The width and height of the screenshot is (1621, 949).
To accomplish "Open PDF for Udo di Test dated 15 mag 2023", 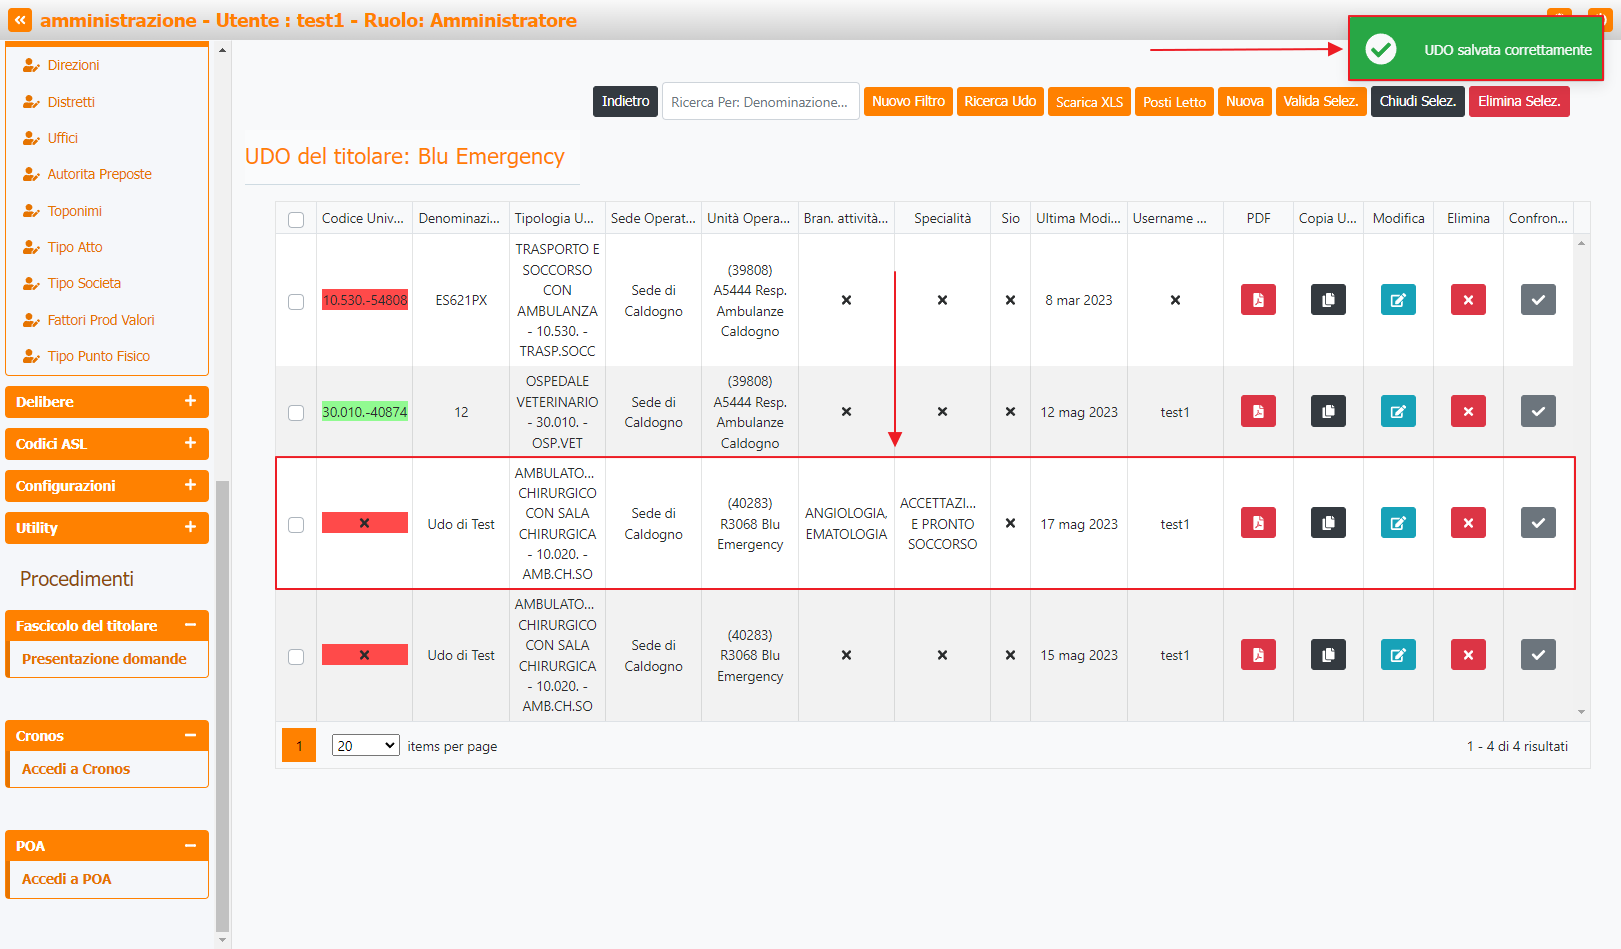I will pyautogui.click(x=1258, y=655).
